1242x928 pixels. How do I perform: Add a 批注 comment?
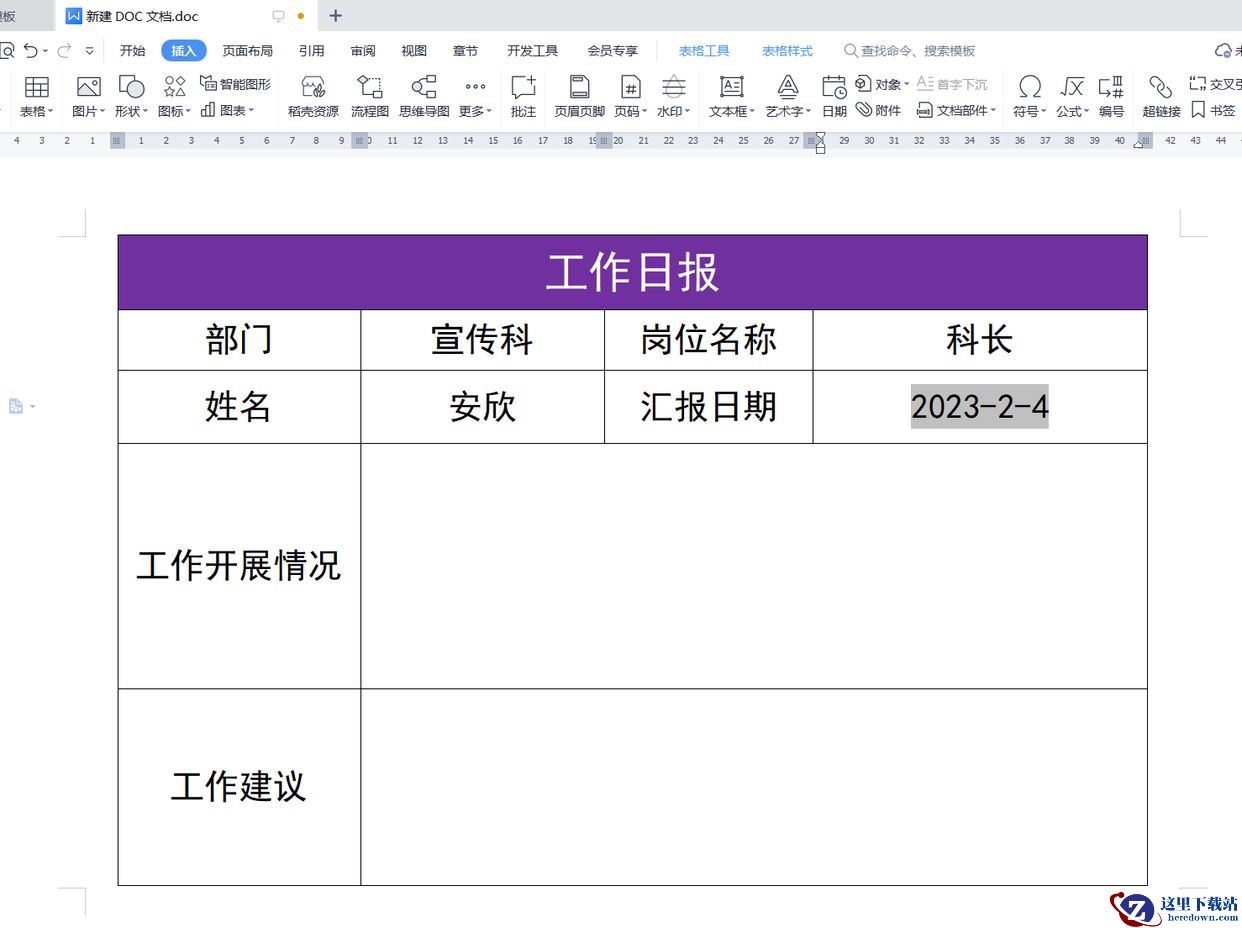pos(523,96)
